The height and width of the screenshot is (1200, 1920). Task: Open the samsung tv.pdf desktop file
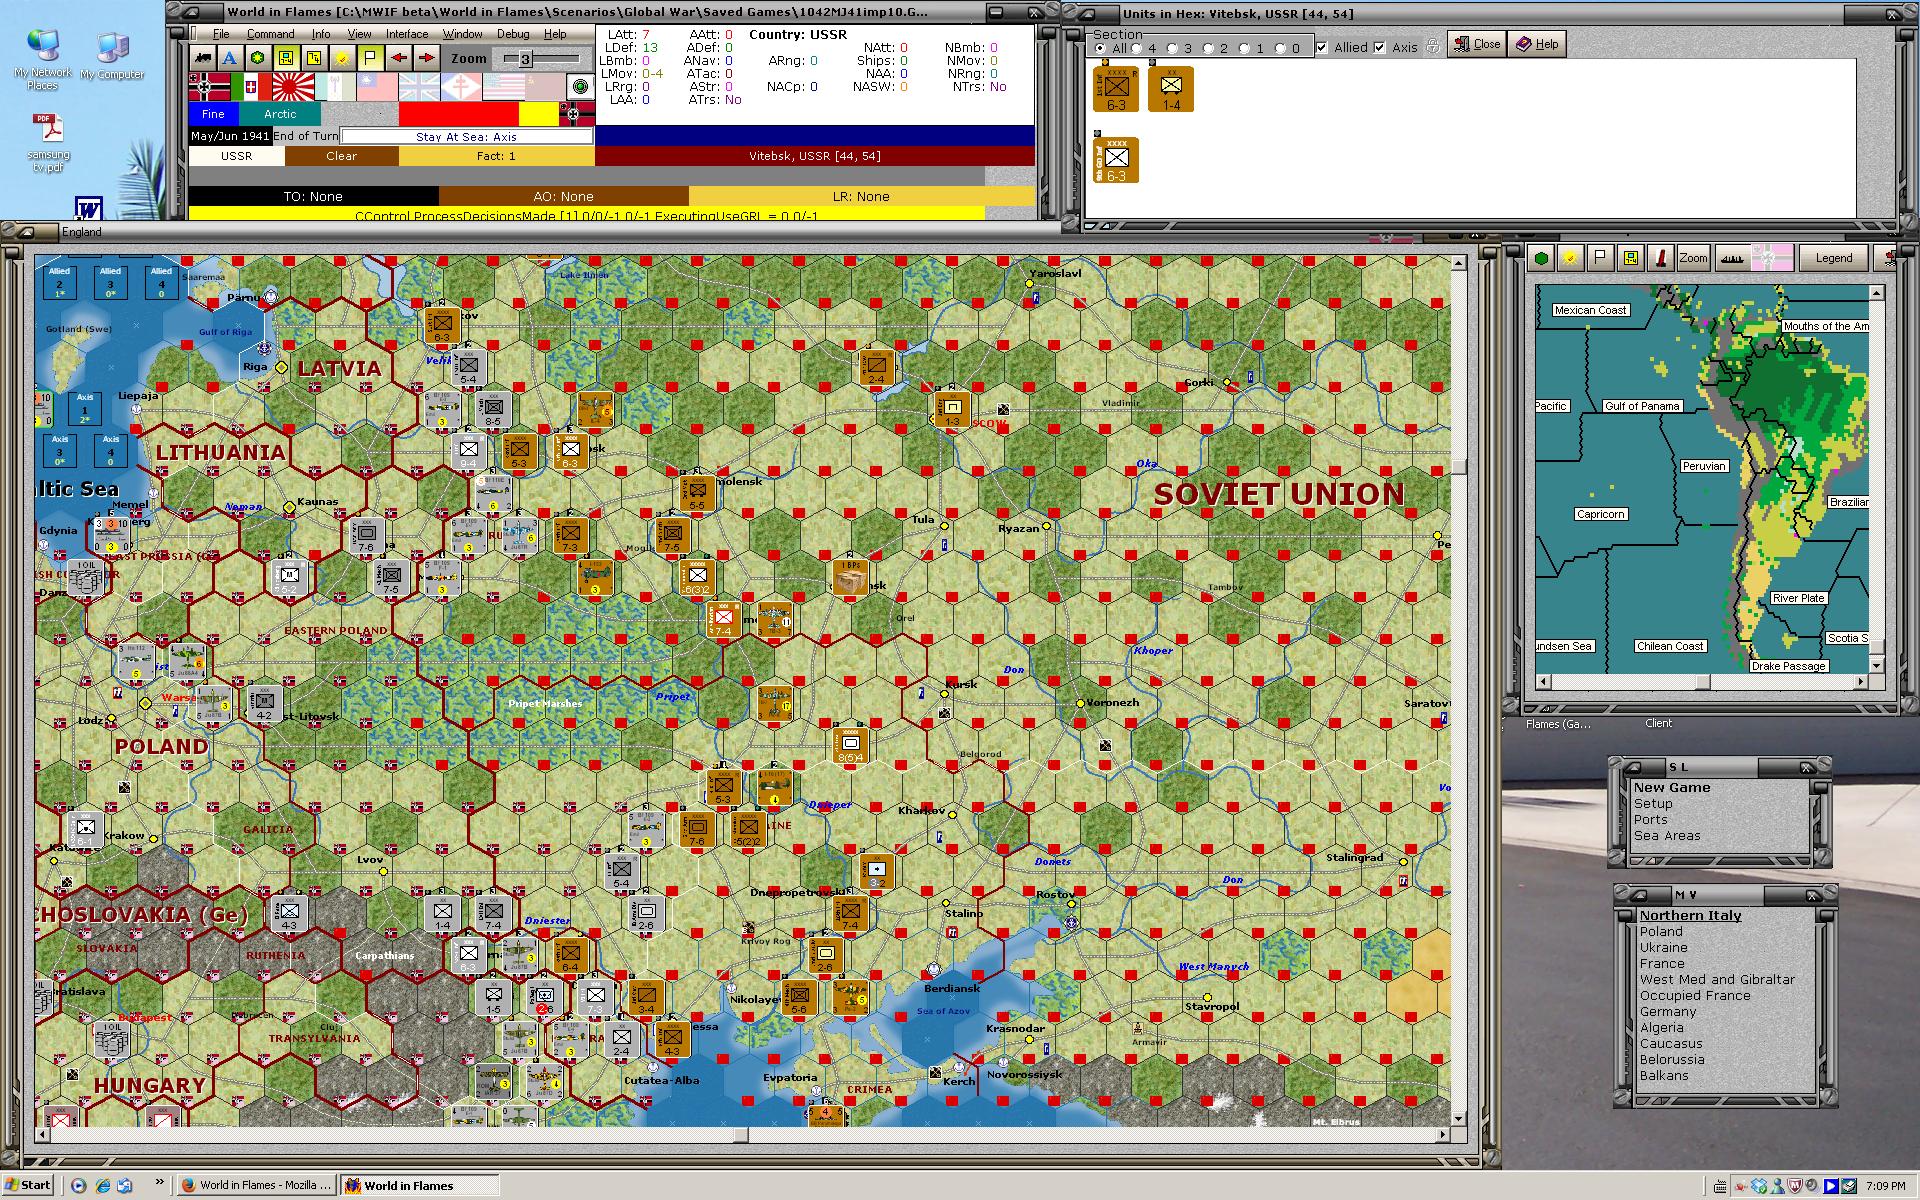pos(49,142)
